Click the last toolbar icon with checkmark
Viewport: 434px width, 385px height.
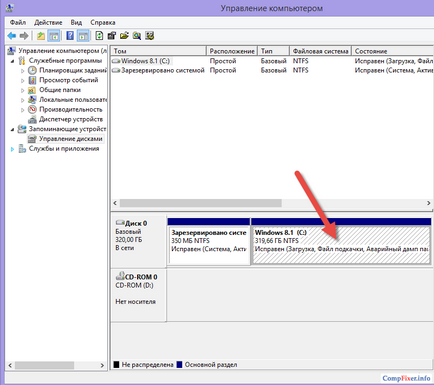tap(150, 36)
